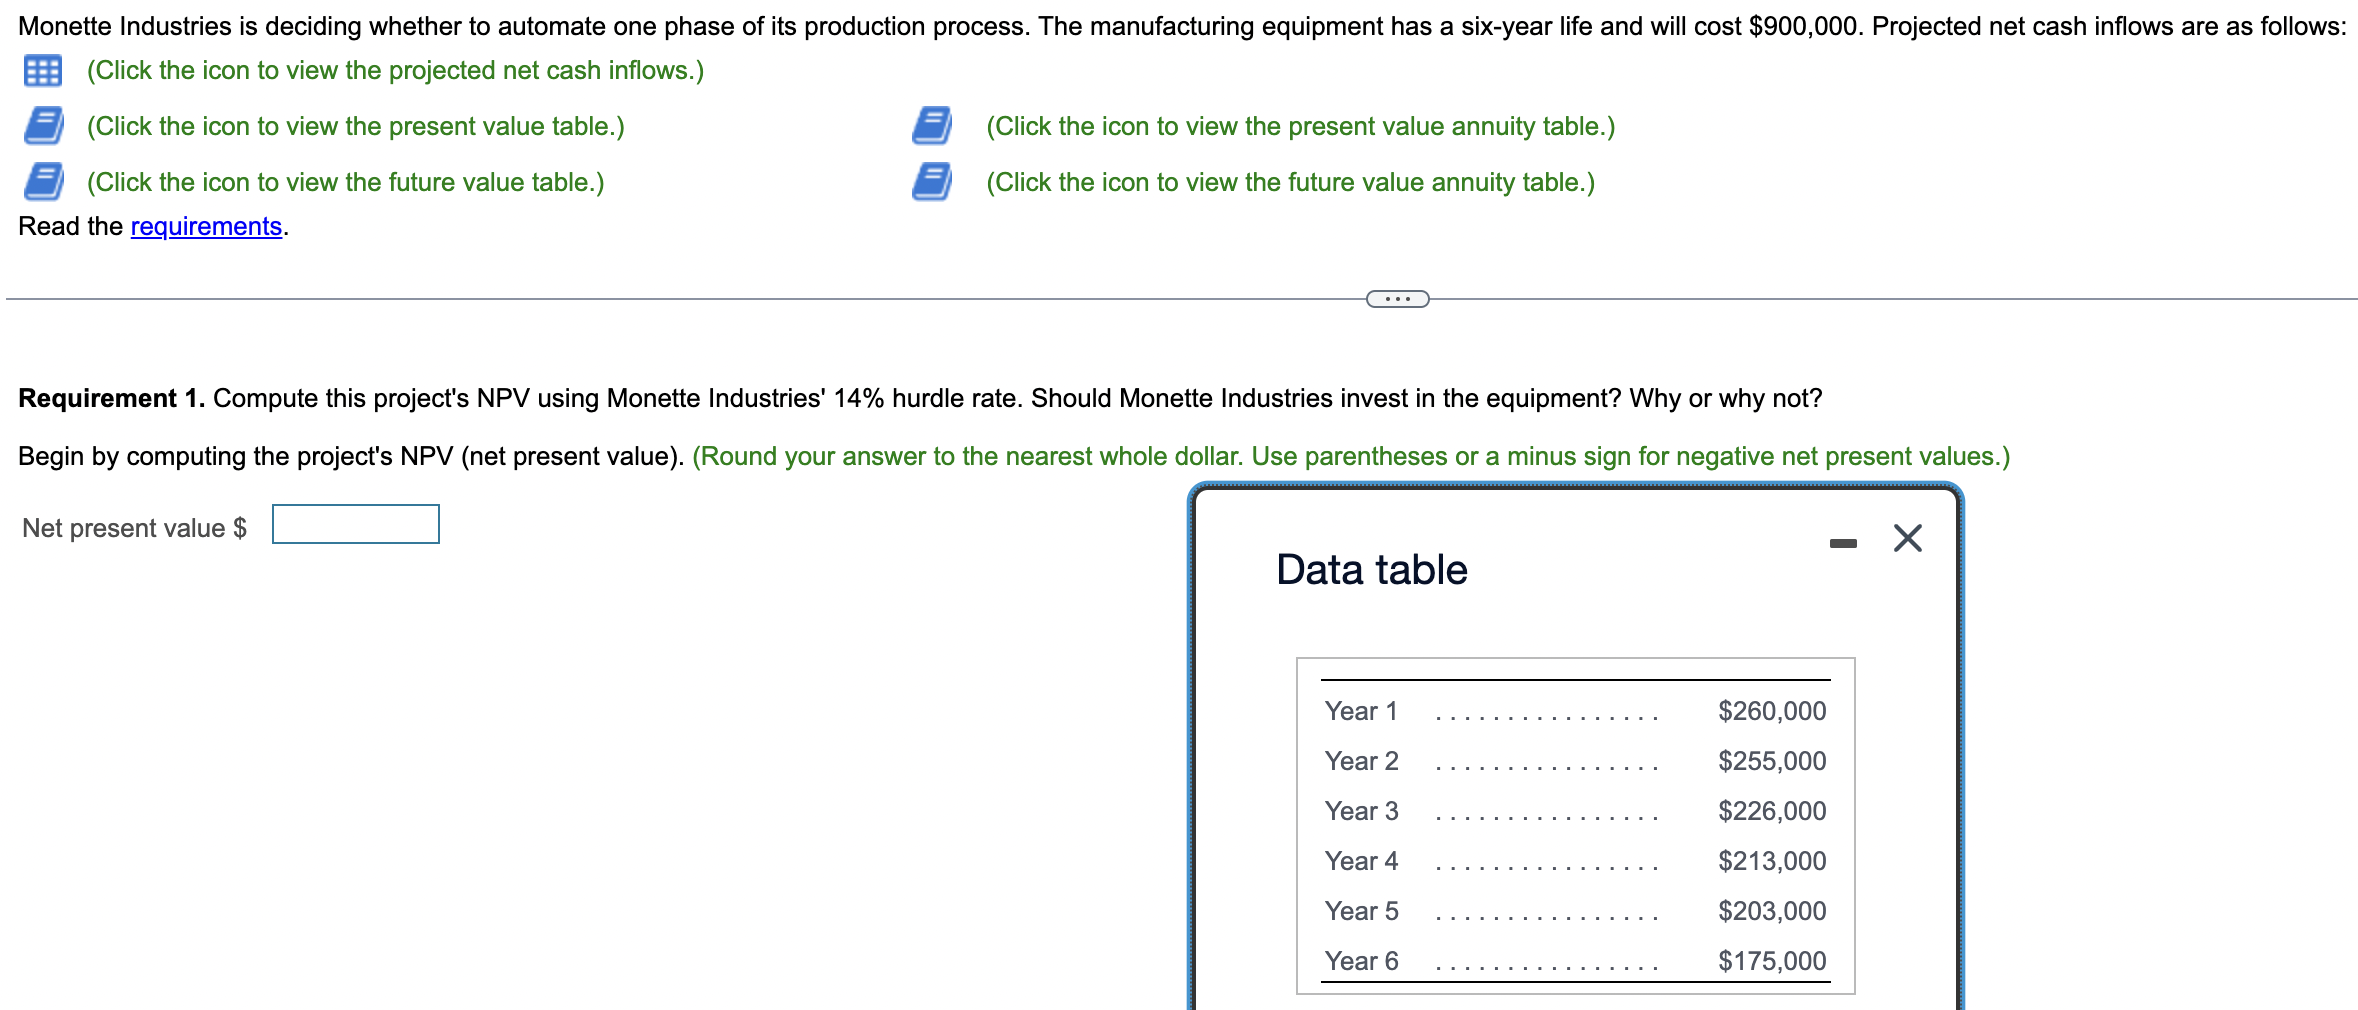Click the present value table green text
This screenshot has width=2358, height=1010.
(355, 126)
